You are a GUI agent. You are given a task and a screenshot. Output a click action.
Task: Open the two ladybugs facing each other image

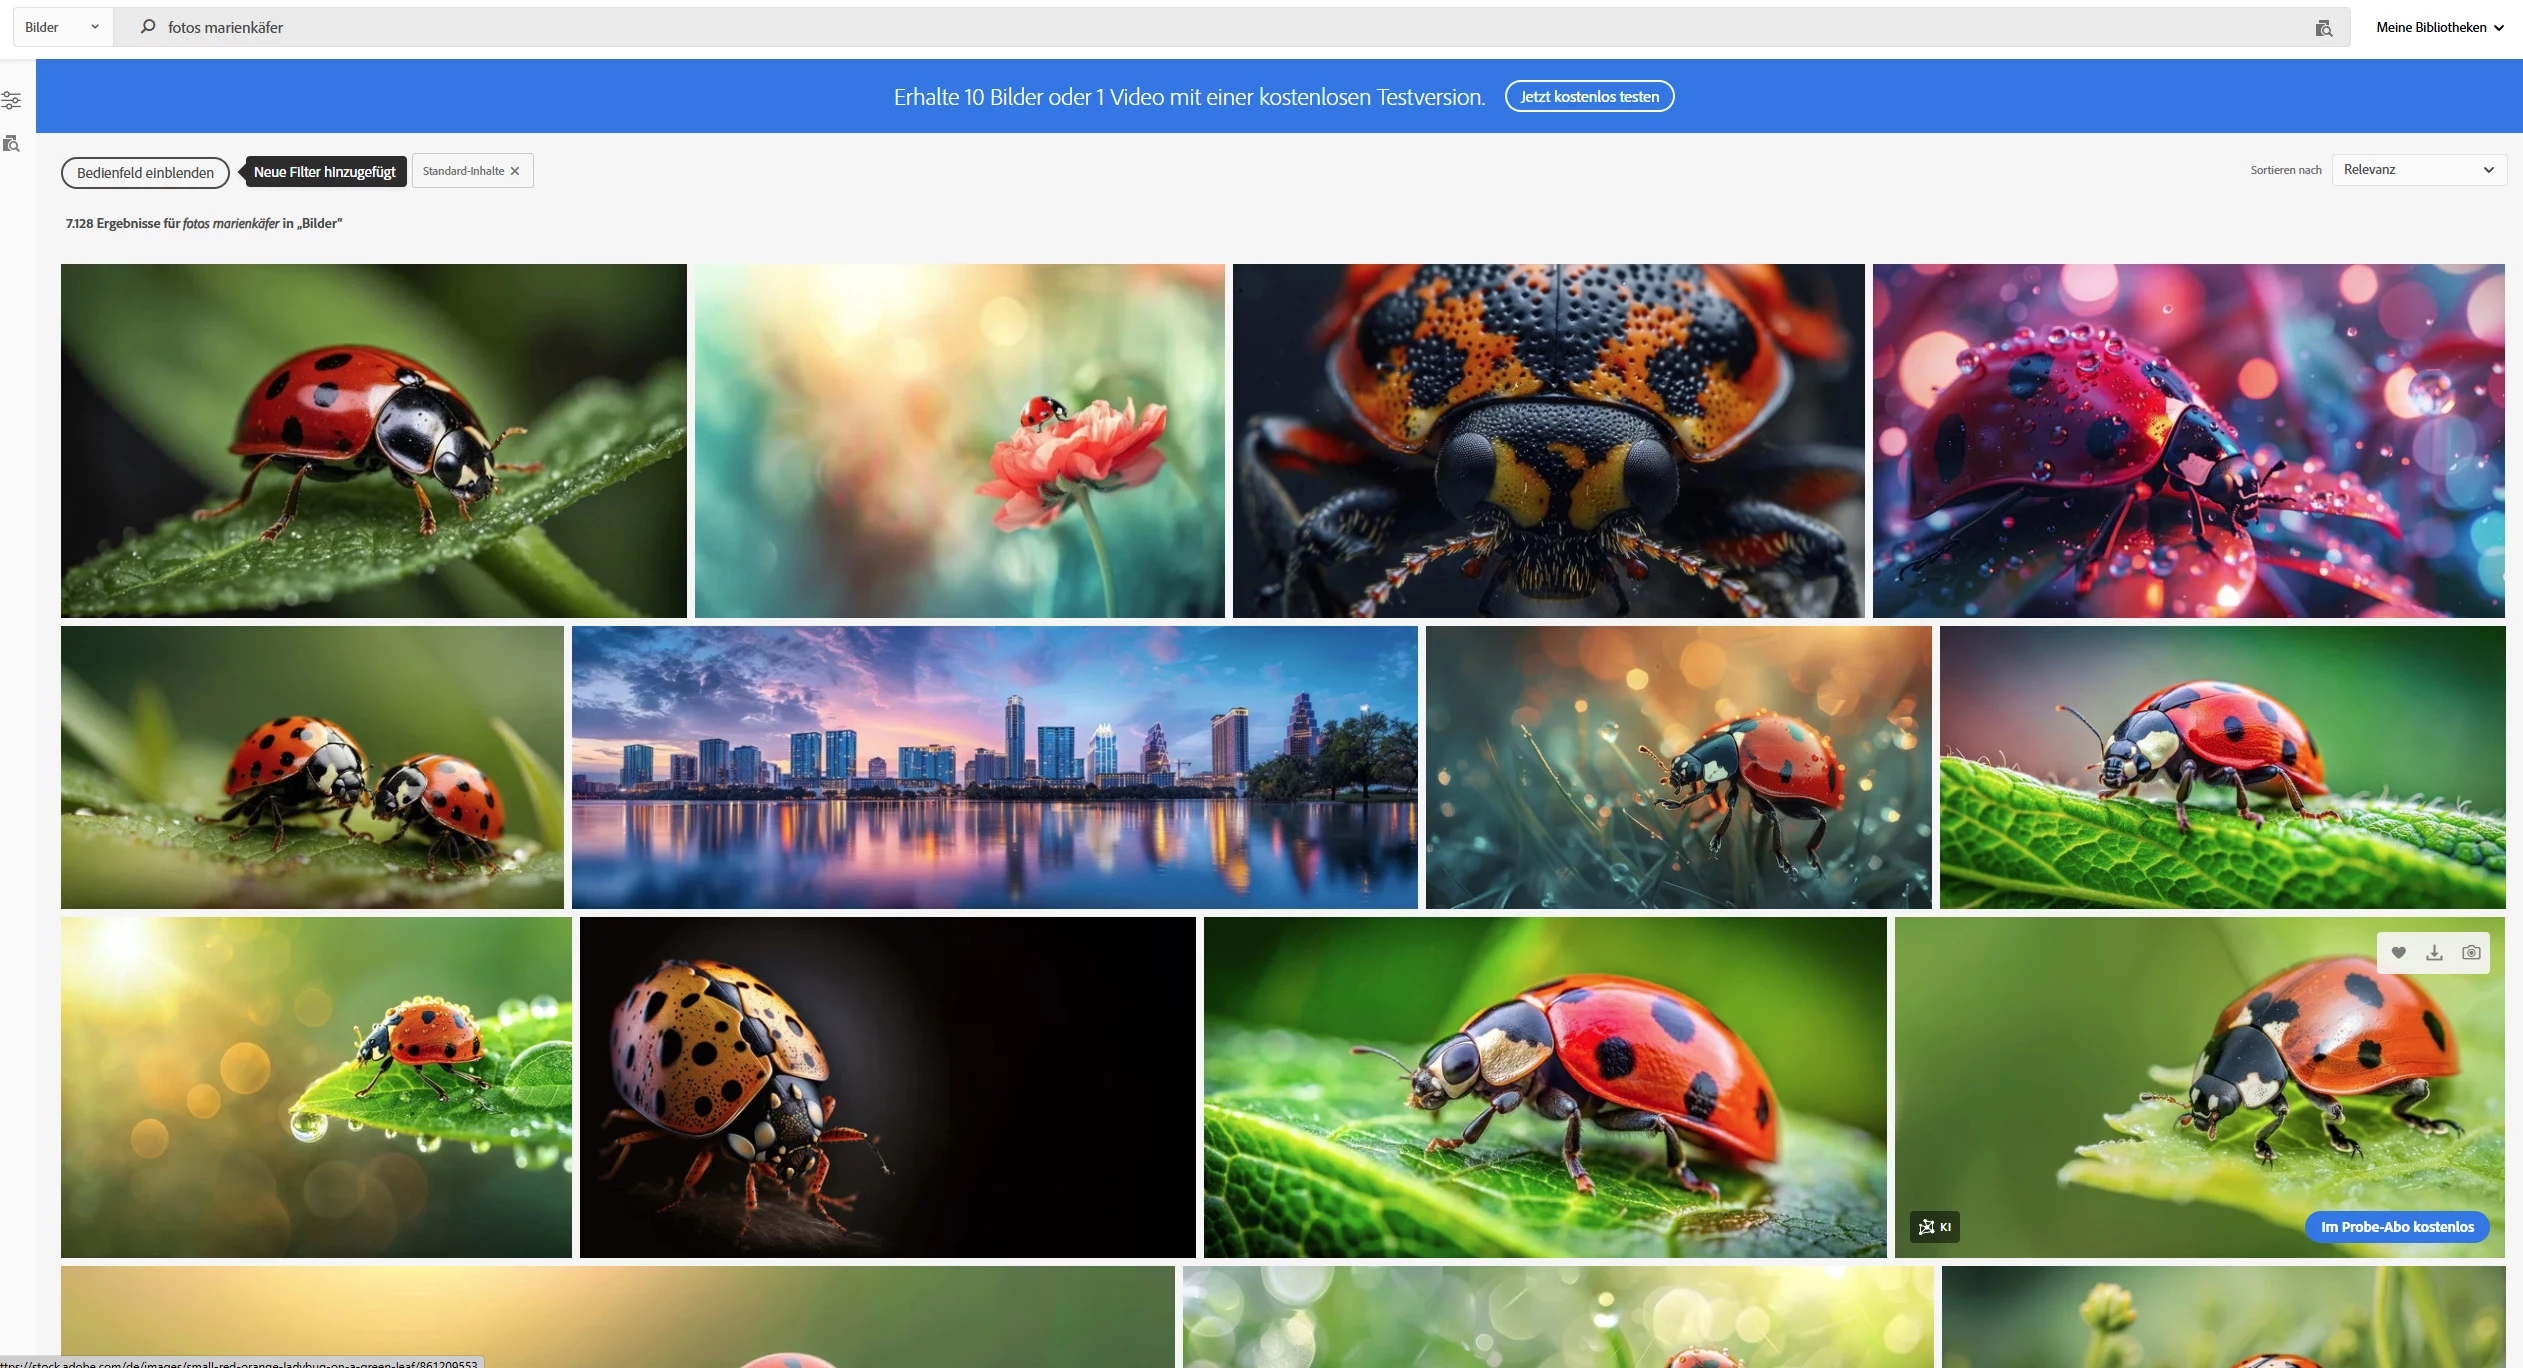point(312,767)
